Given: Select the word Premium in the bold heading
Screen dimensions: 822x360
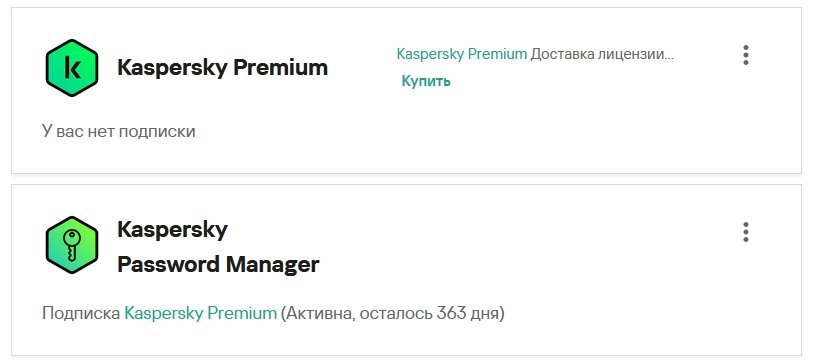Looking at the screenshot, I should click(280, 68).
